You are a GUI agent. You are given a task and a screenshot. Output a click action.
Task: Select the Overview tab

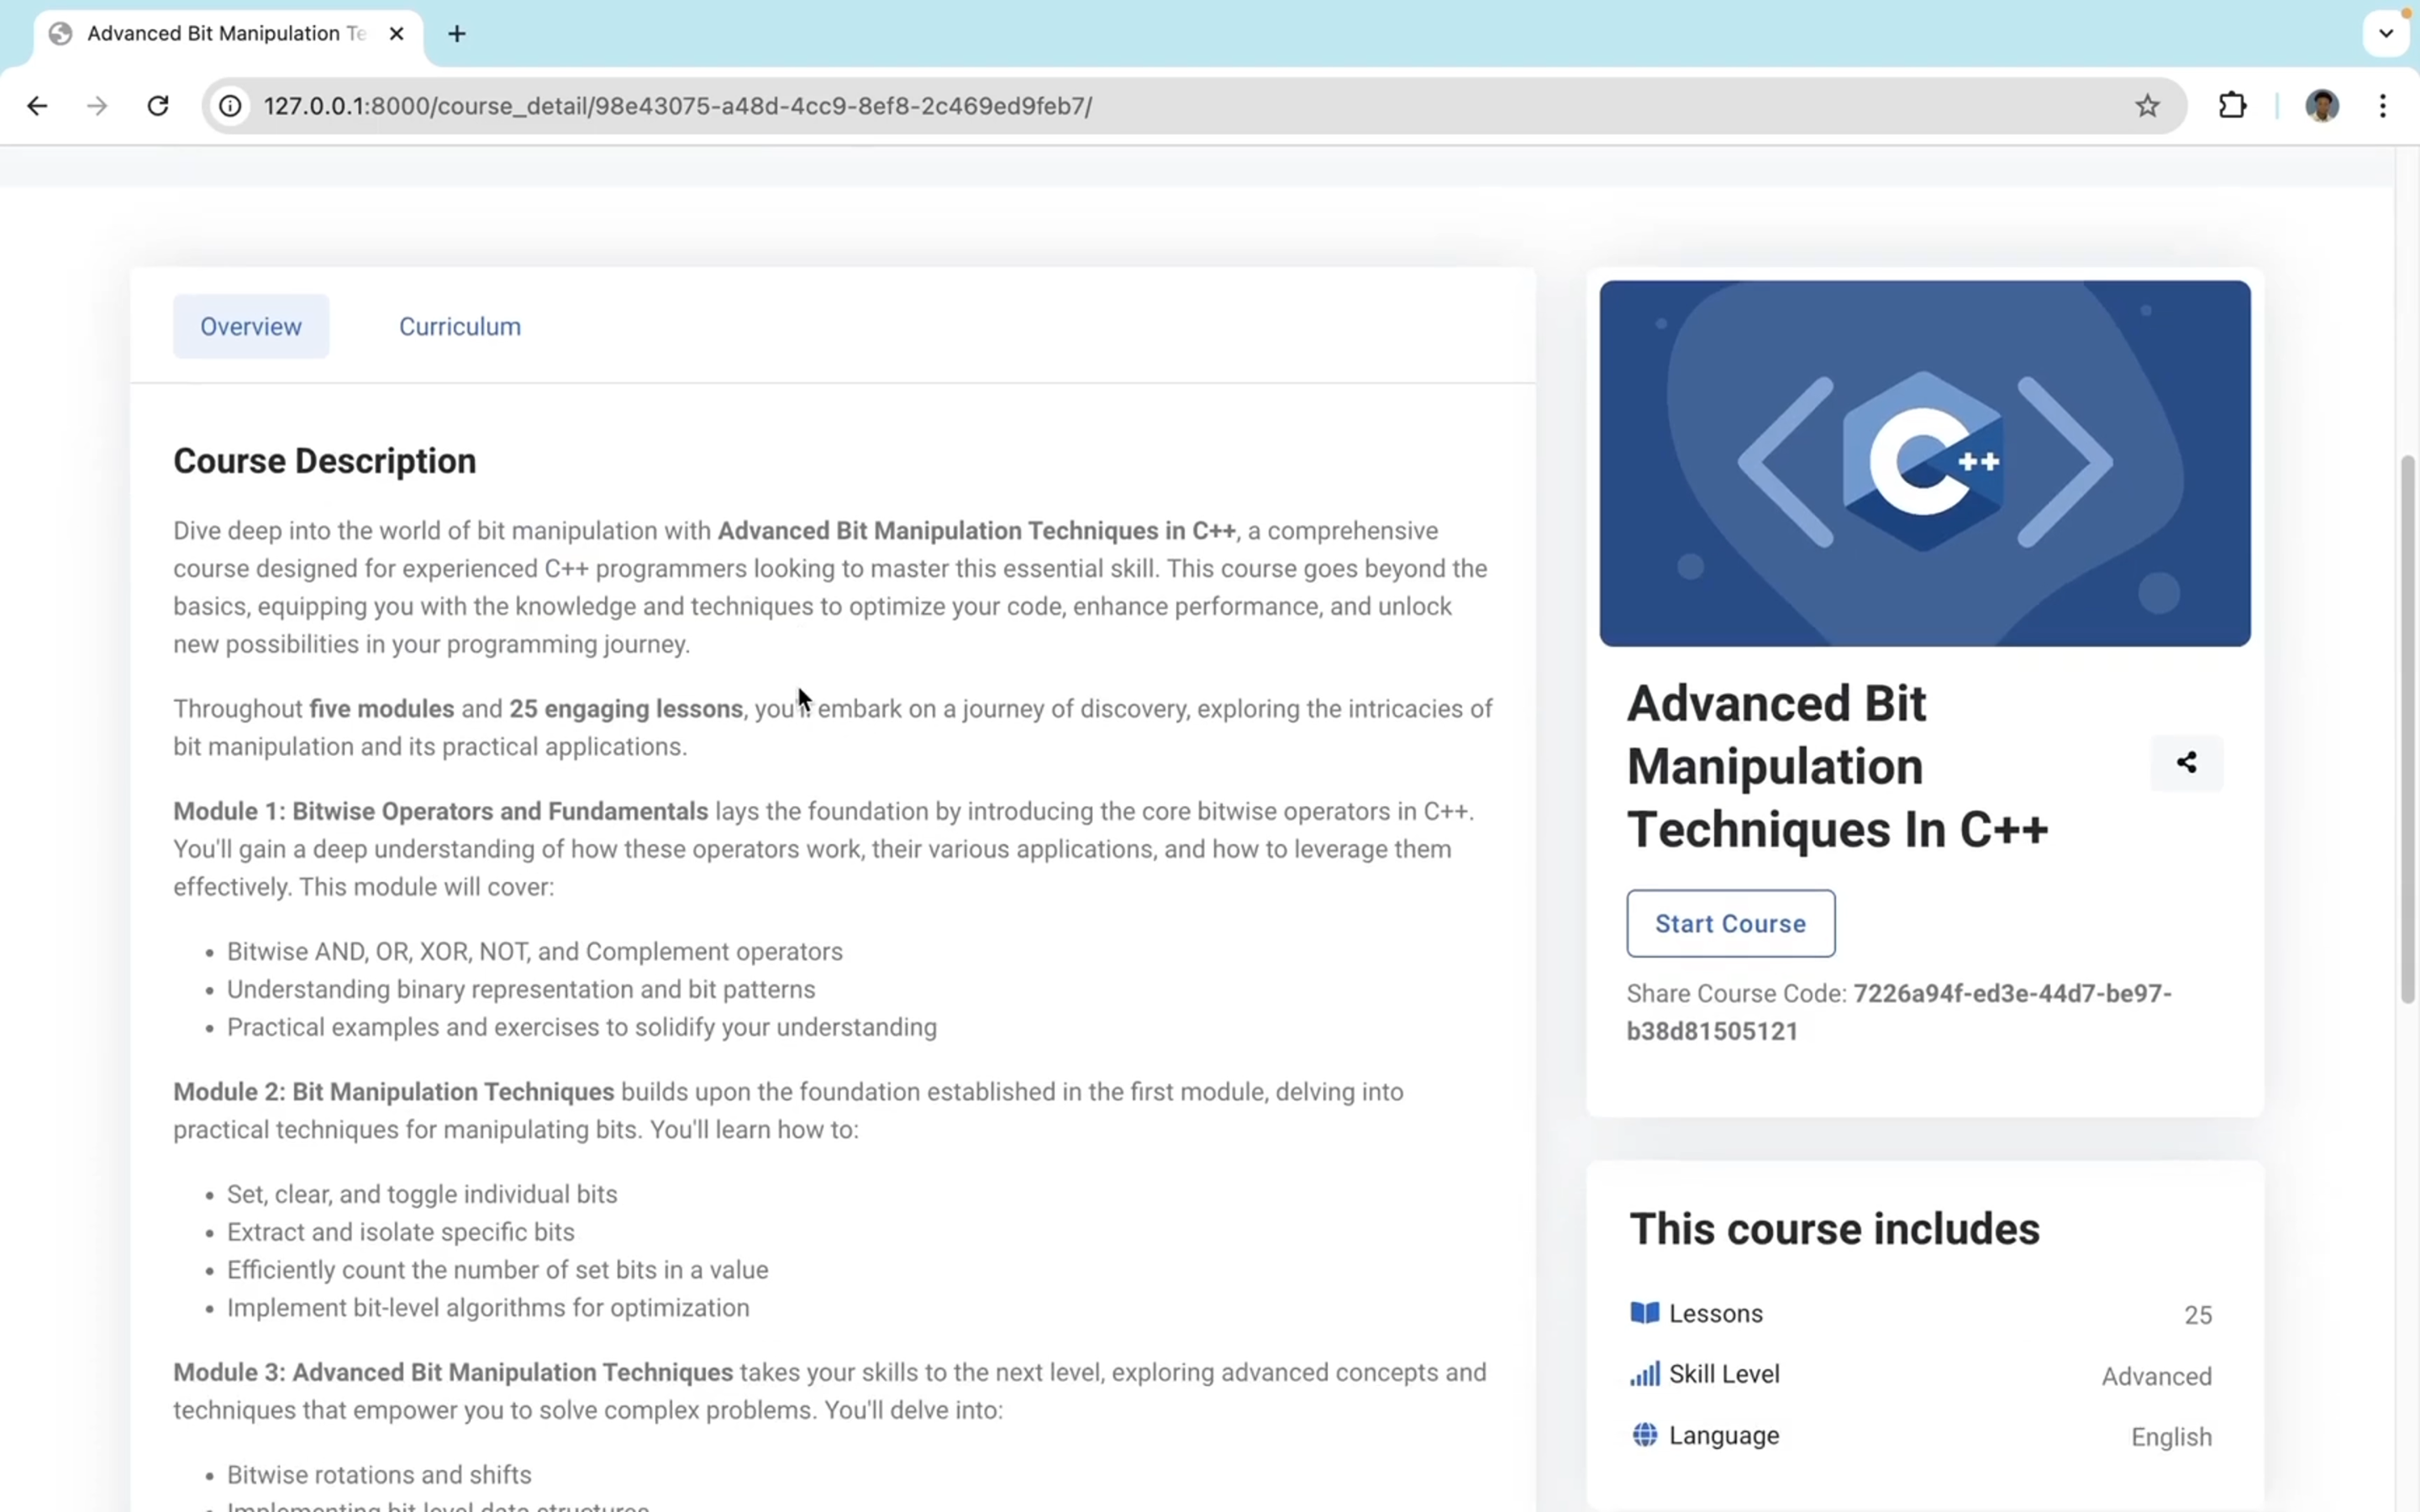[251, 326]
